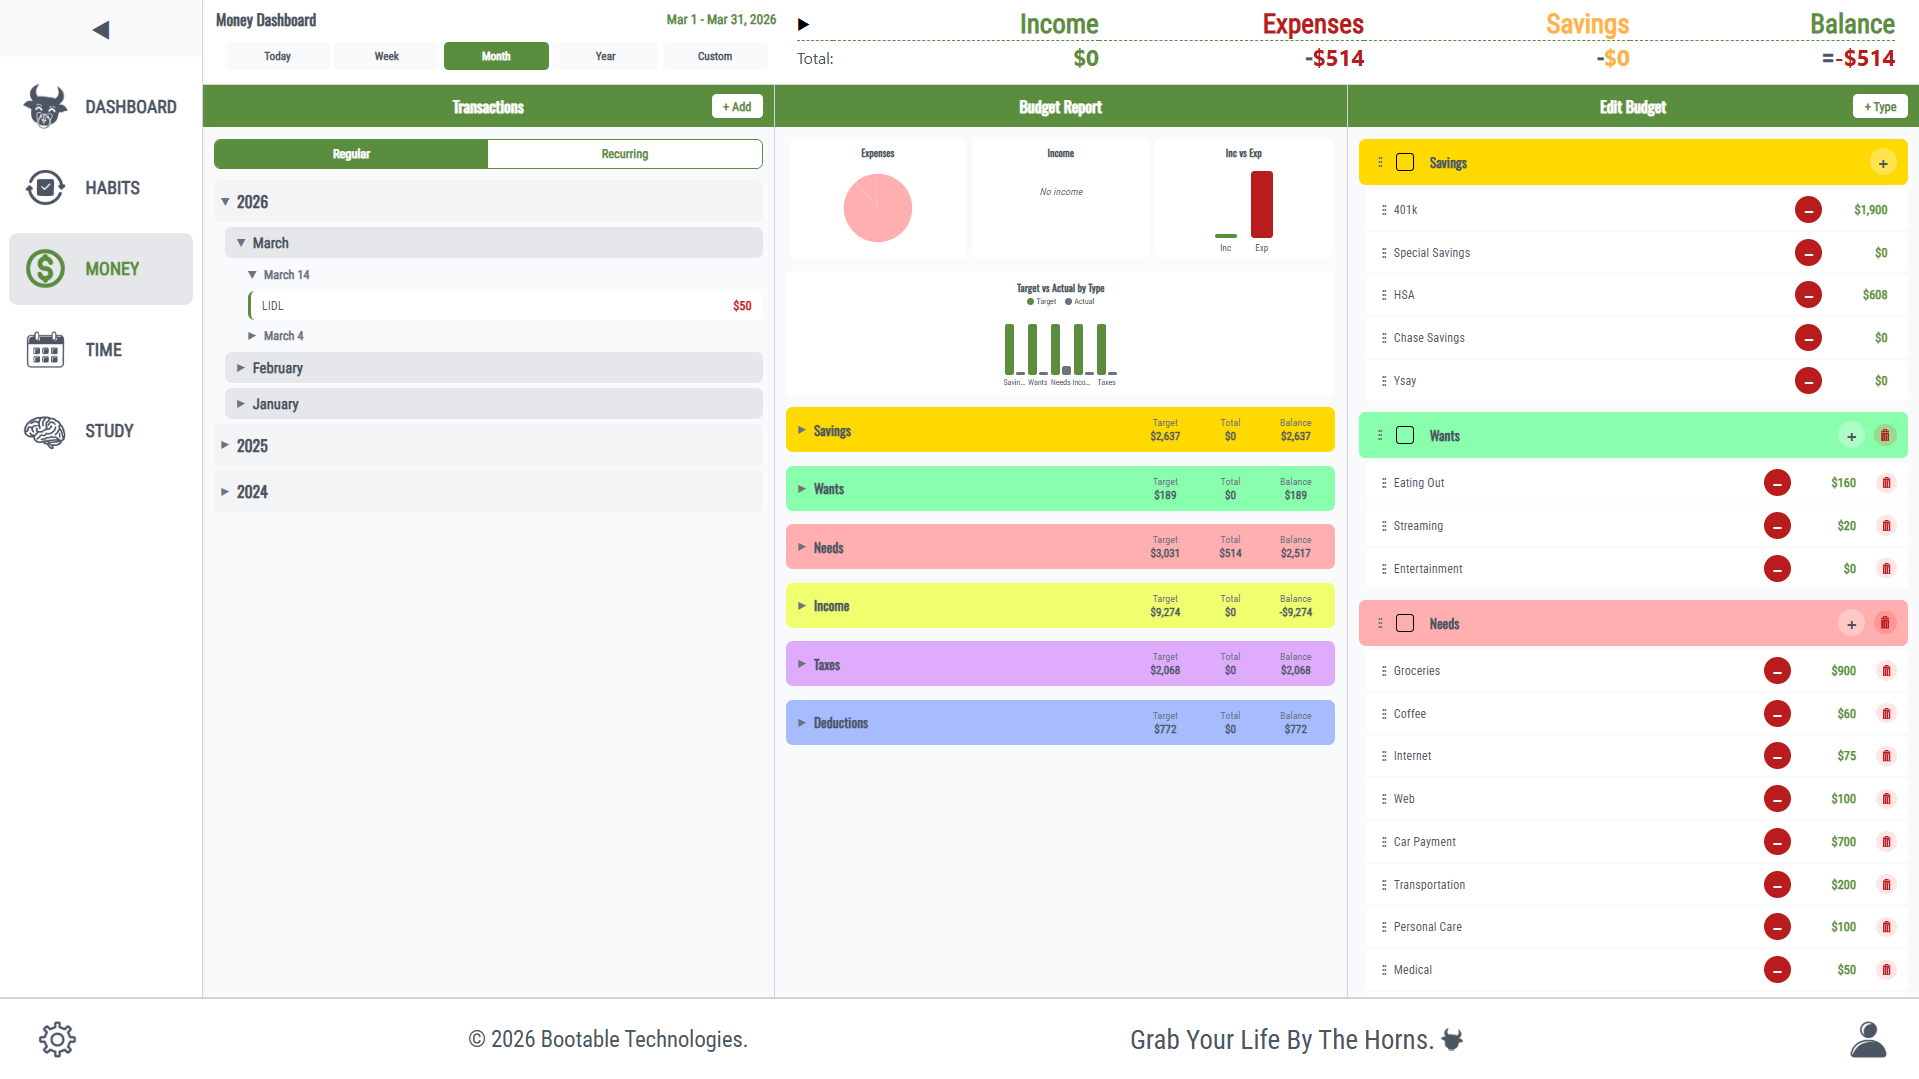Screen dimensions: 1919x1079
Task: Open the Study brain icon
Action: coord(45,431)
